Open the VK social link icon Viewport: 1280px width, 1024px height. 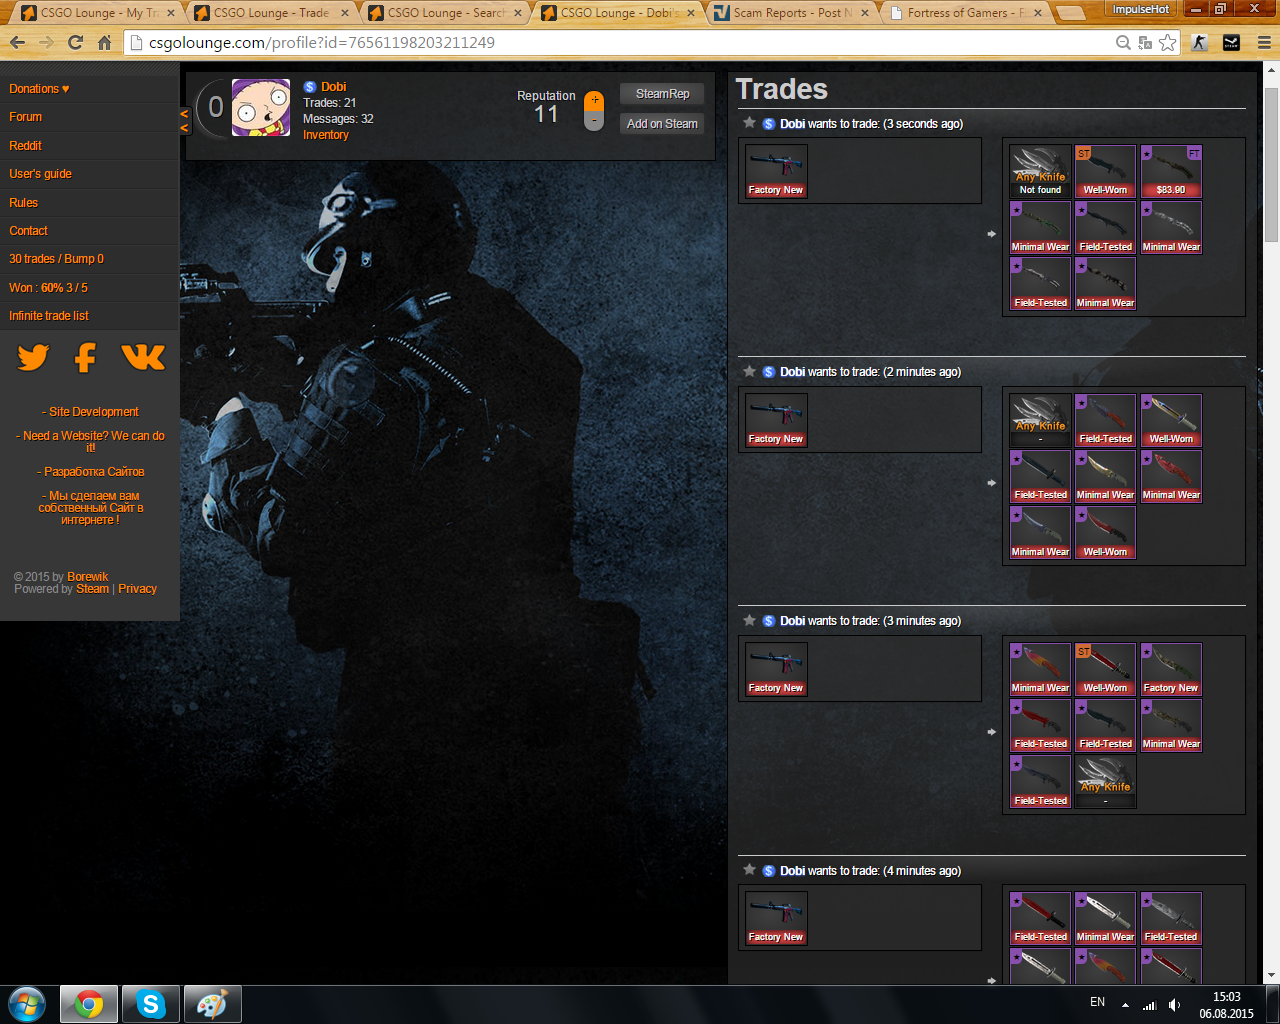point(143,357)
